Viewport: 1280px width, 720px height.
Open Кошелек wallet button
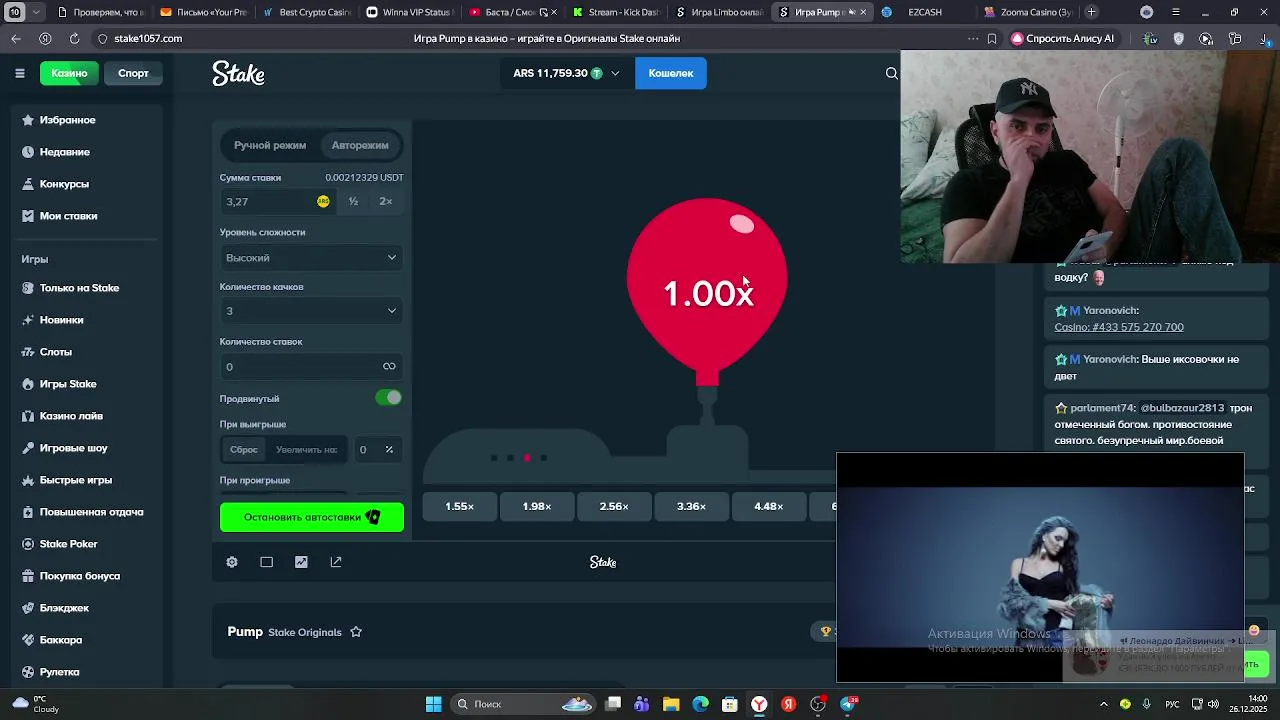coord(671,73)
